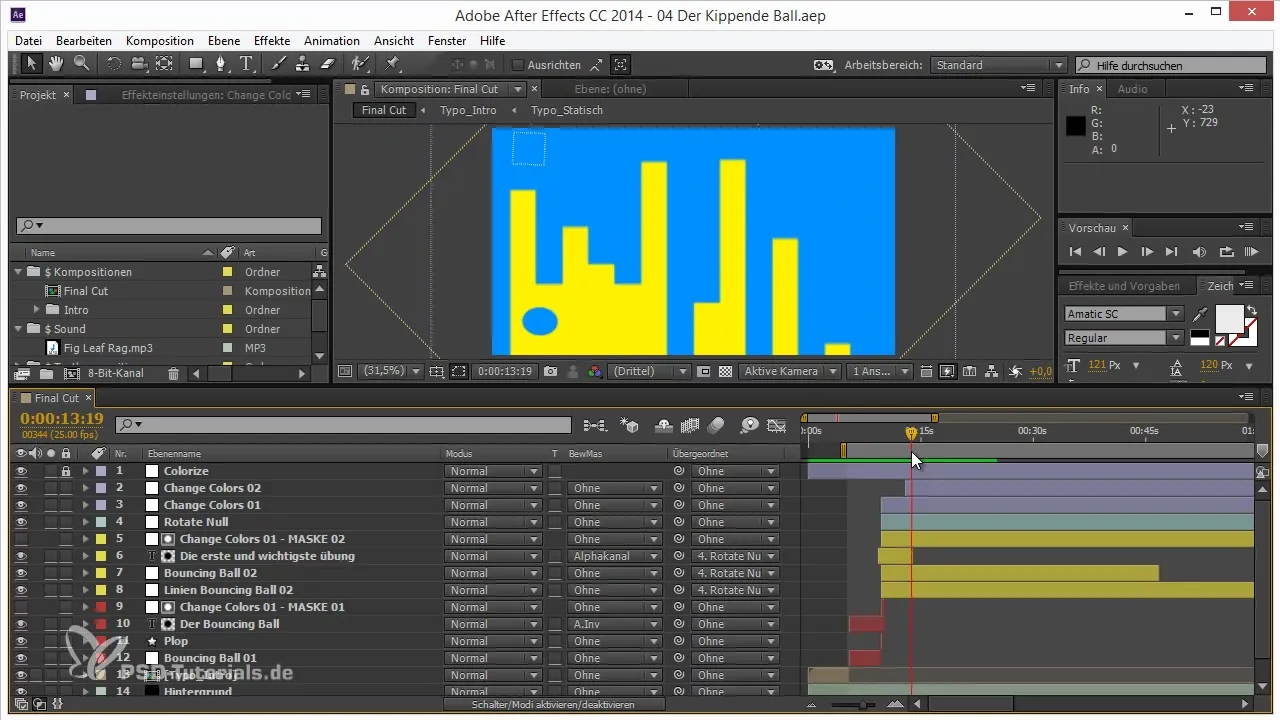Toggle the Ausrichten snapping checkbox
Screen dimensions: 1280x720
pyautogui.click(x=517, y=65)
